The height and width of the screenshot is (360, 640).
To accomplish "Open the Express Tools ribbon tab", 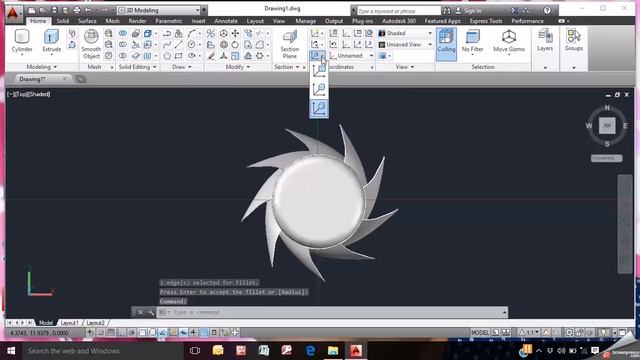I will (x=486, y=21).
